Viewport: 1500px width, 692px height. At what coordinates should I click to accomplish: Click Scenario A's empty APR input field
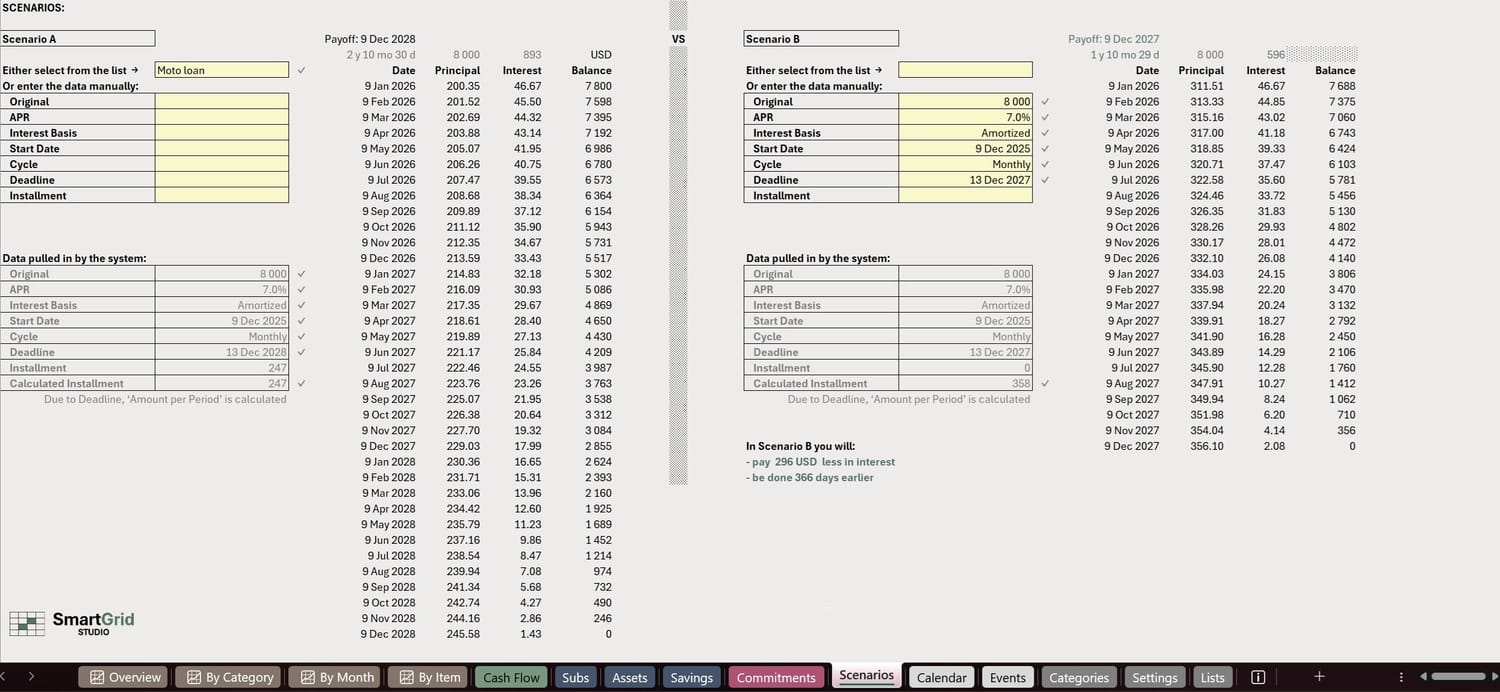(221, 116)
